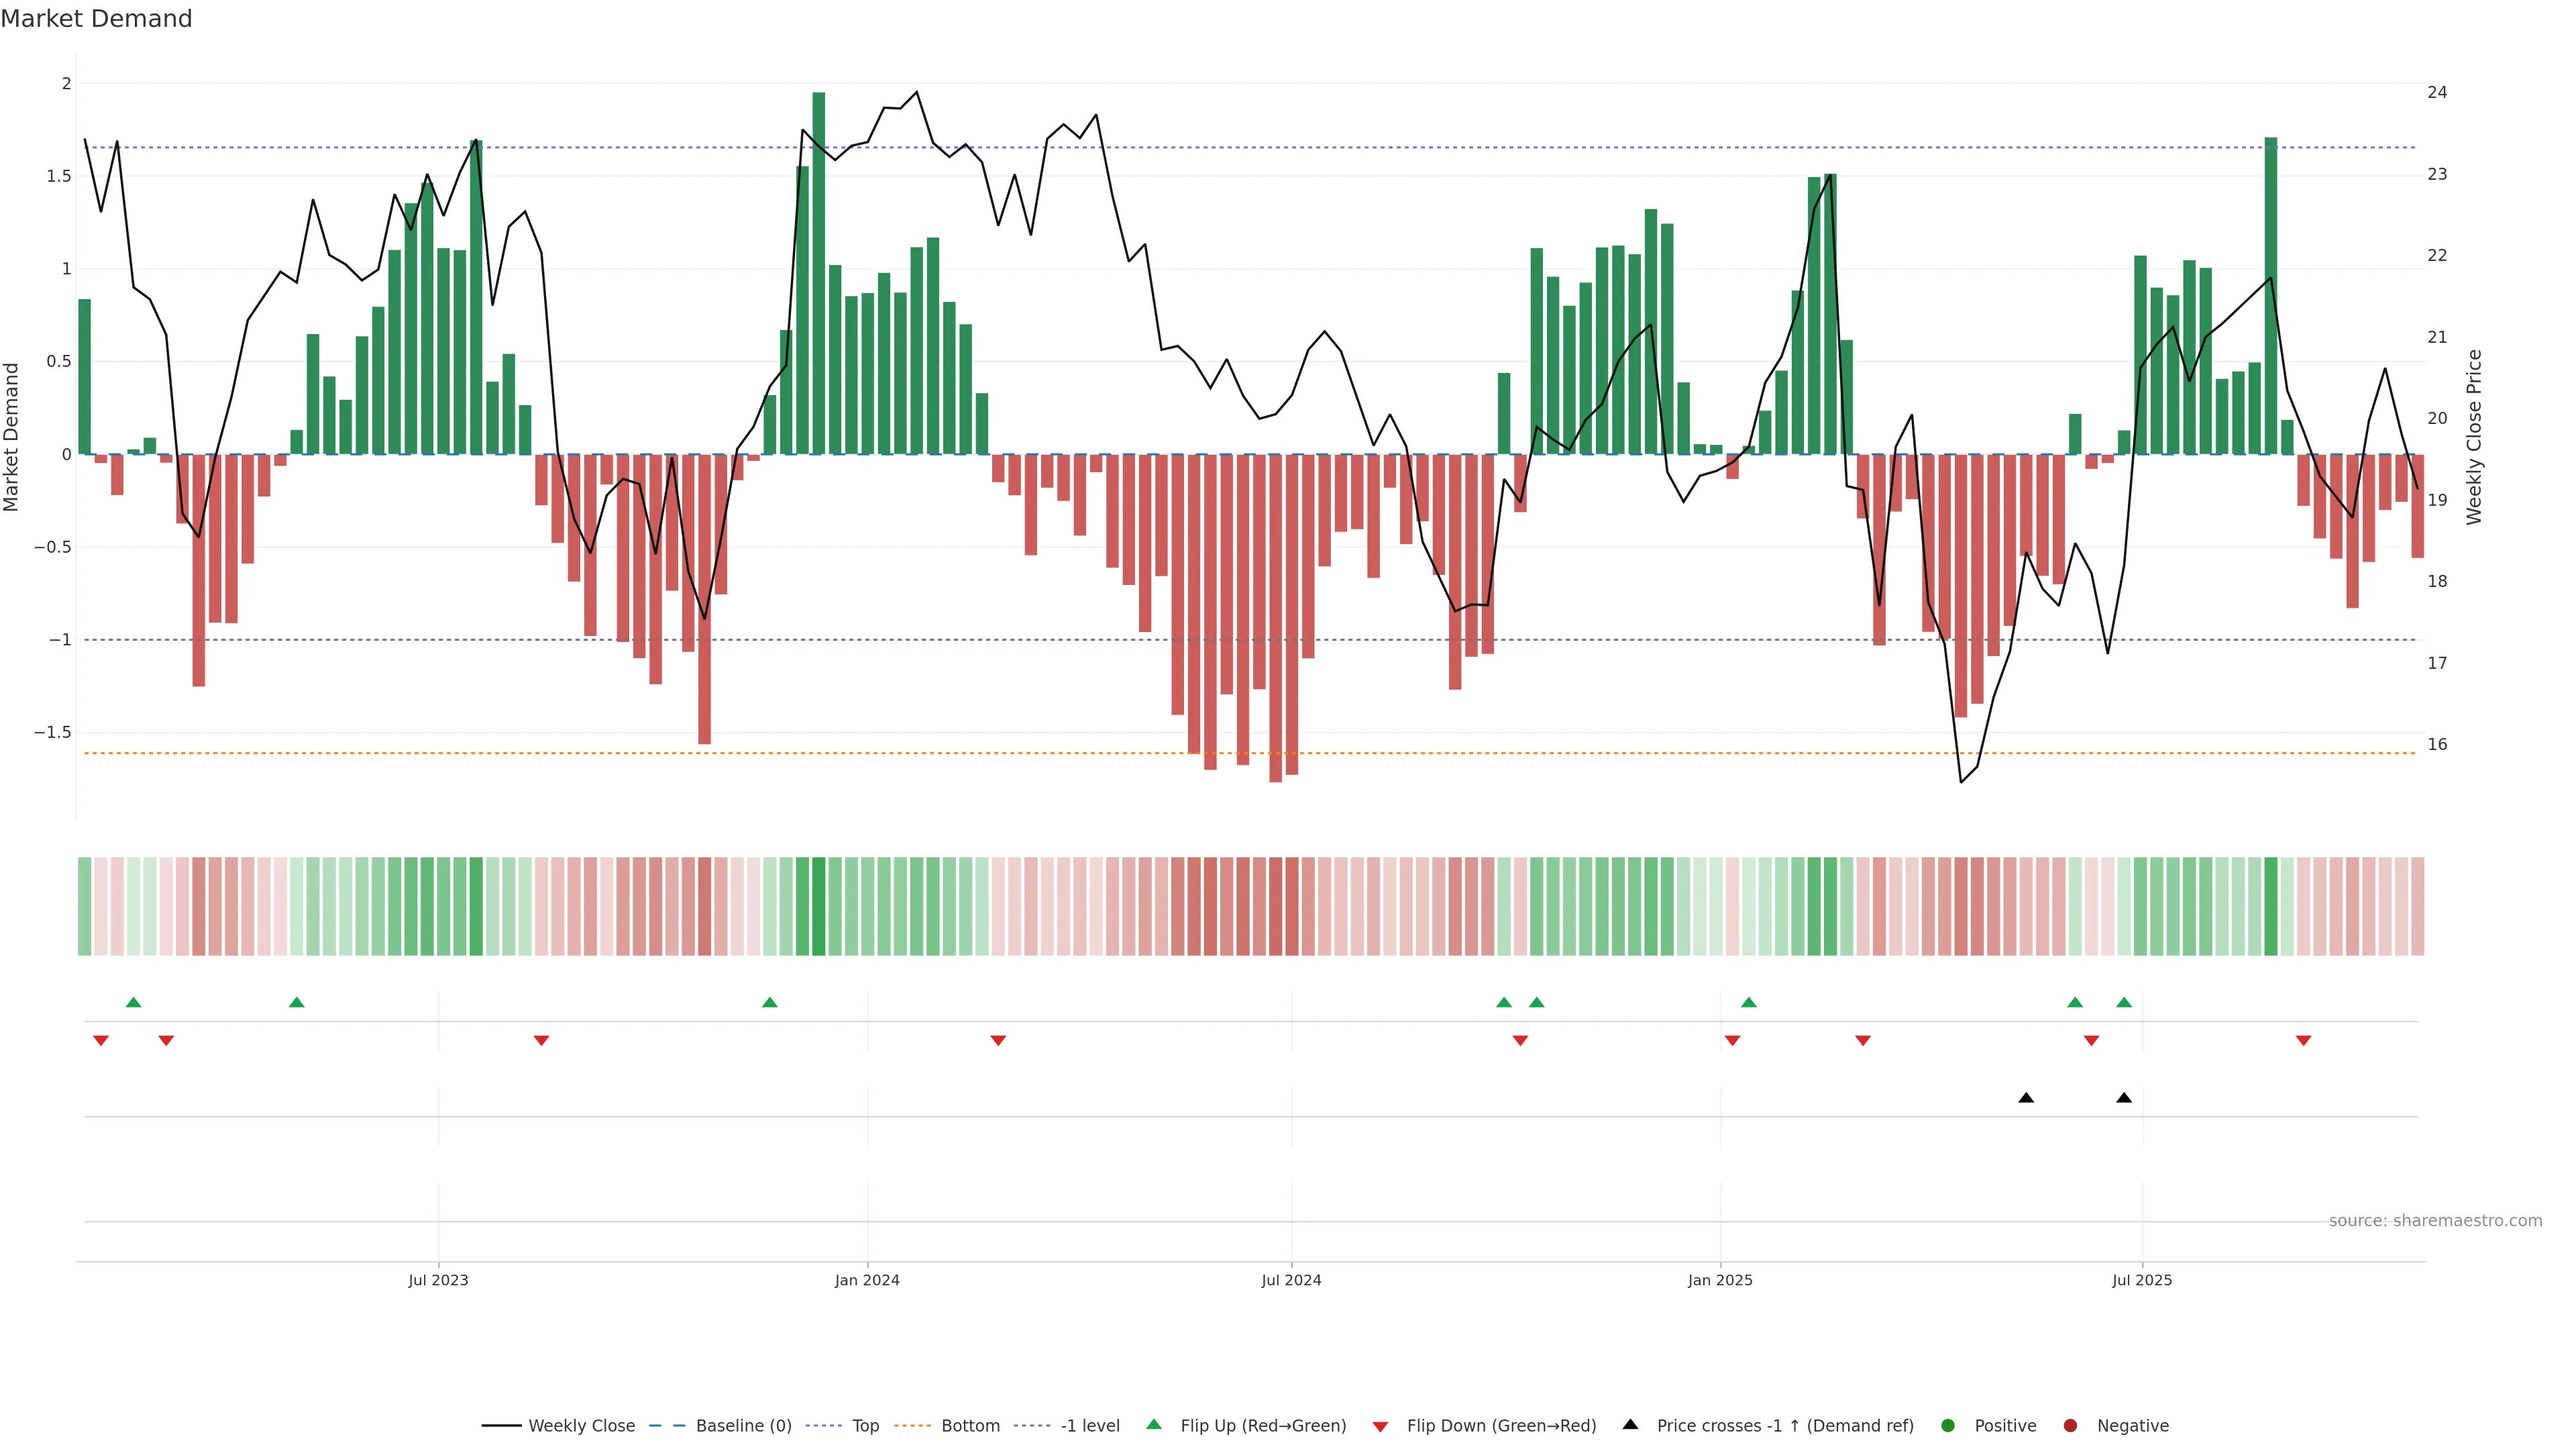Click the first black price-cross triangle marker
Screen dimensions: 2576x1449
point(2026,1098)
